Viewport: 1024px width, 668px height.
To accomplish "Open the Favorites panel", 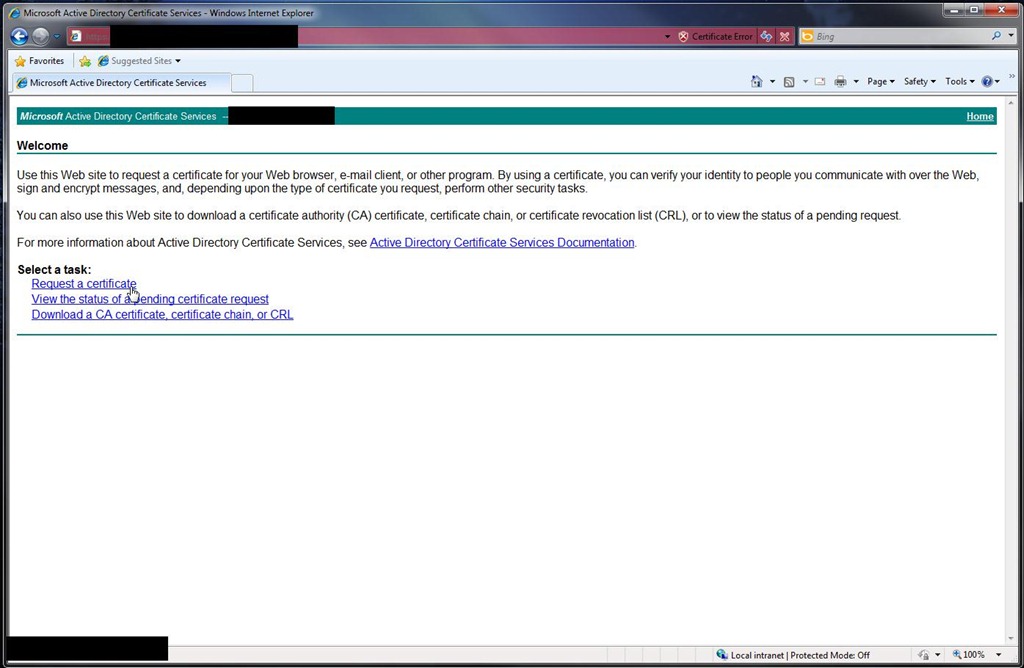I will [40, 61].
